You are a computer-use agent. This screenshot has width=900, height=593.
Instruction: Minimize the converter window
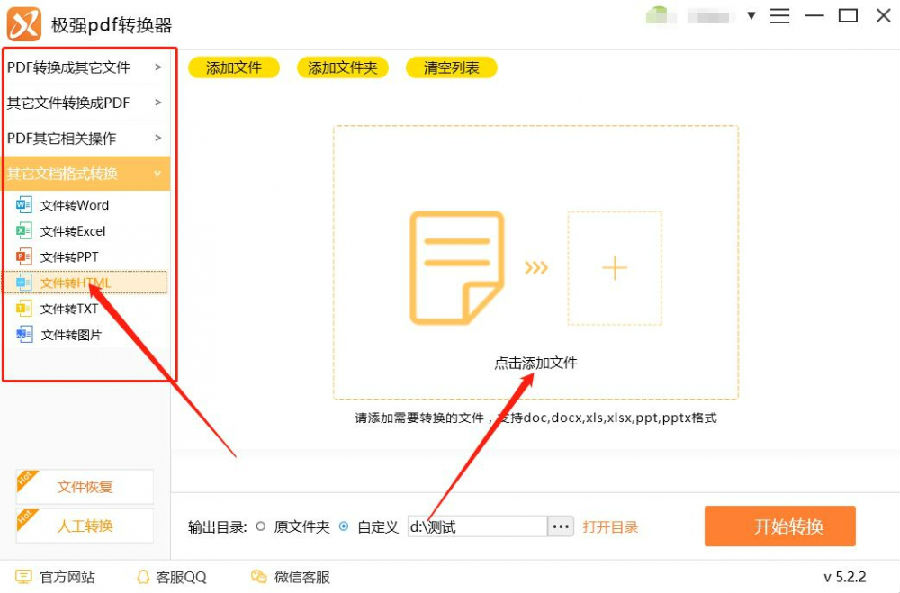[814, 15]
